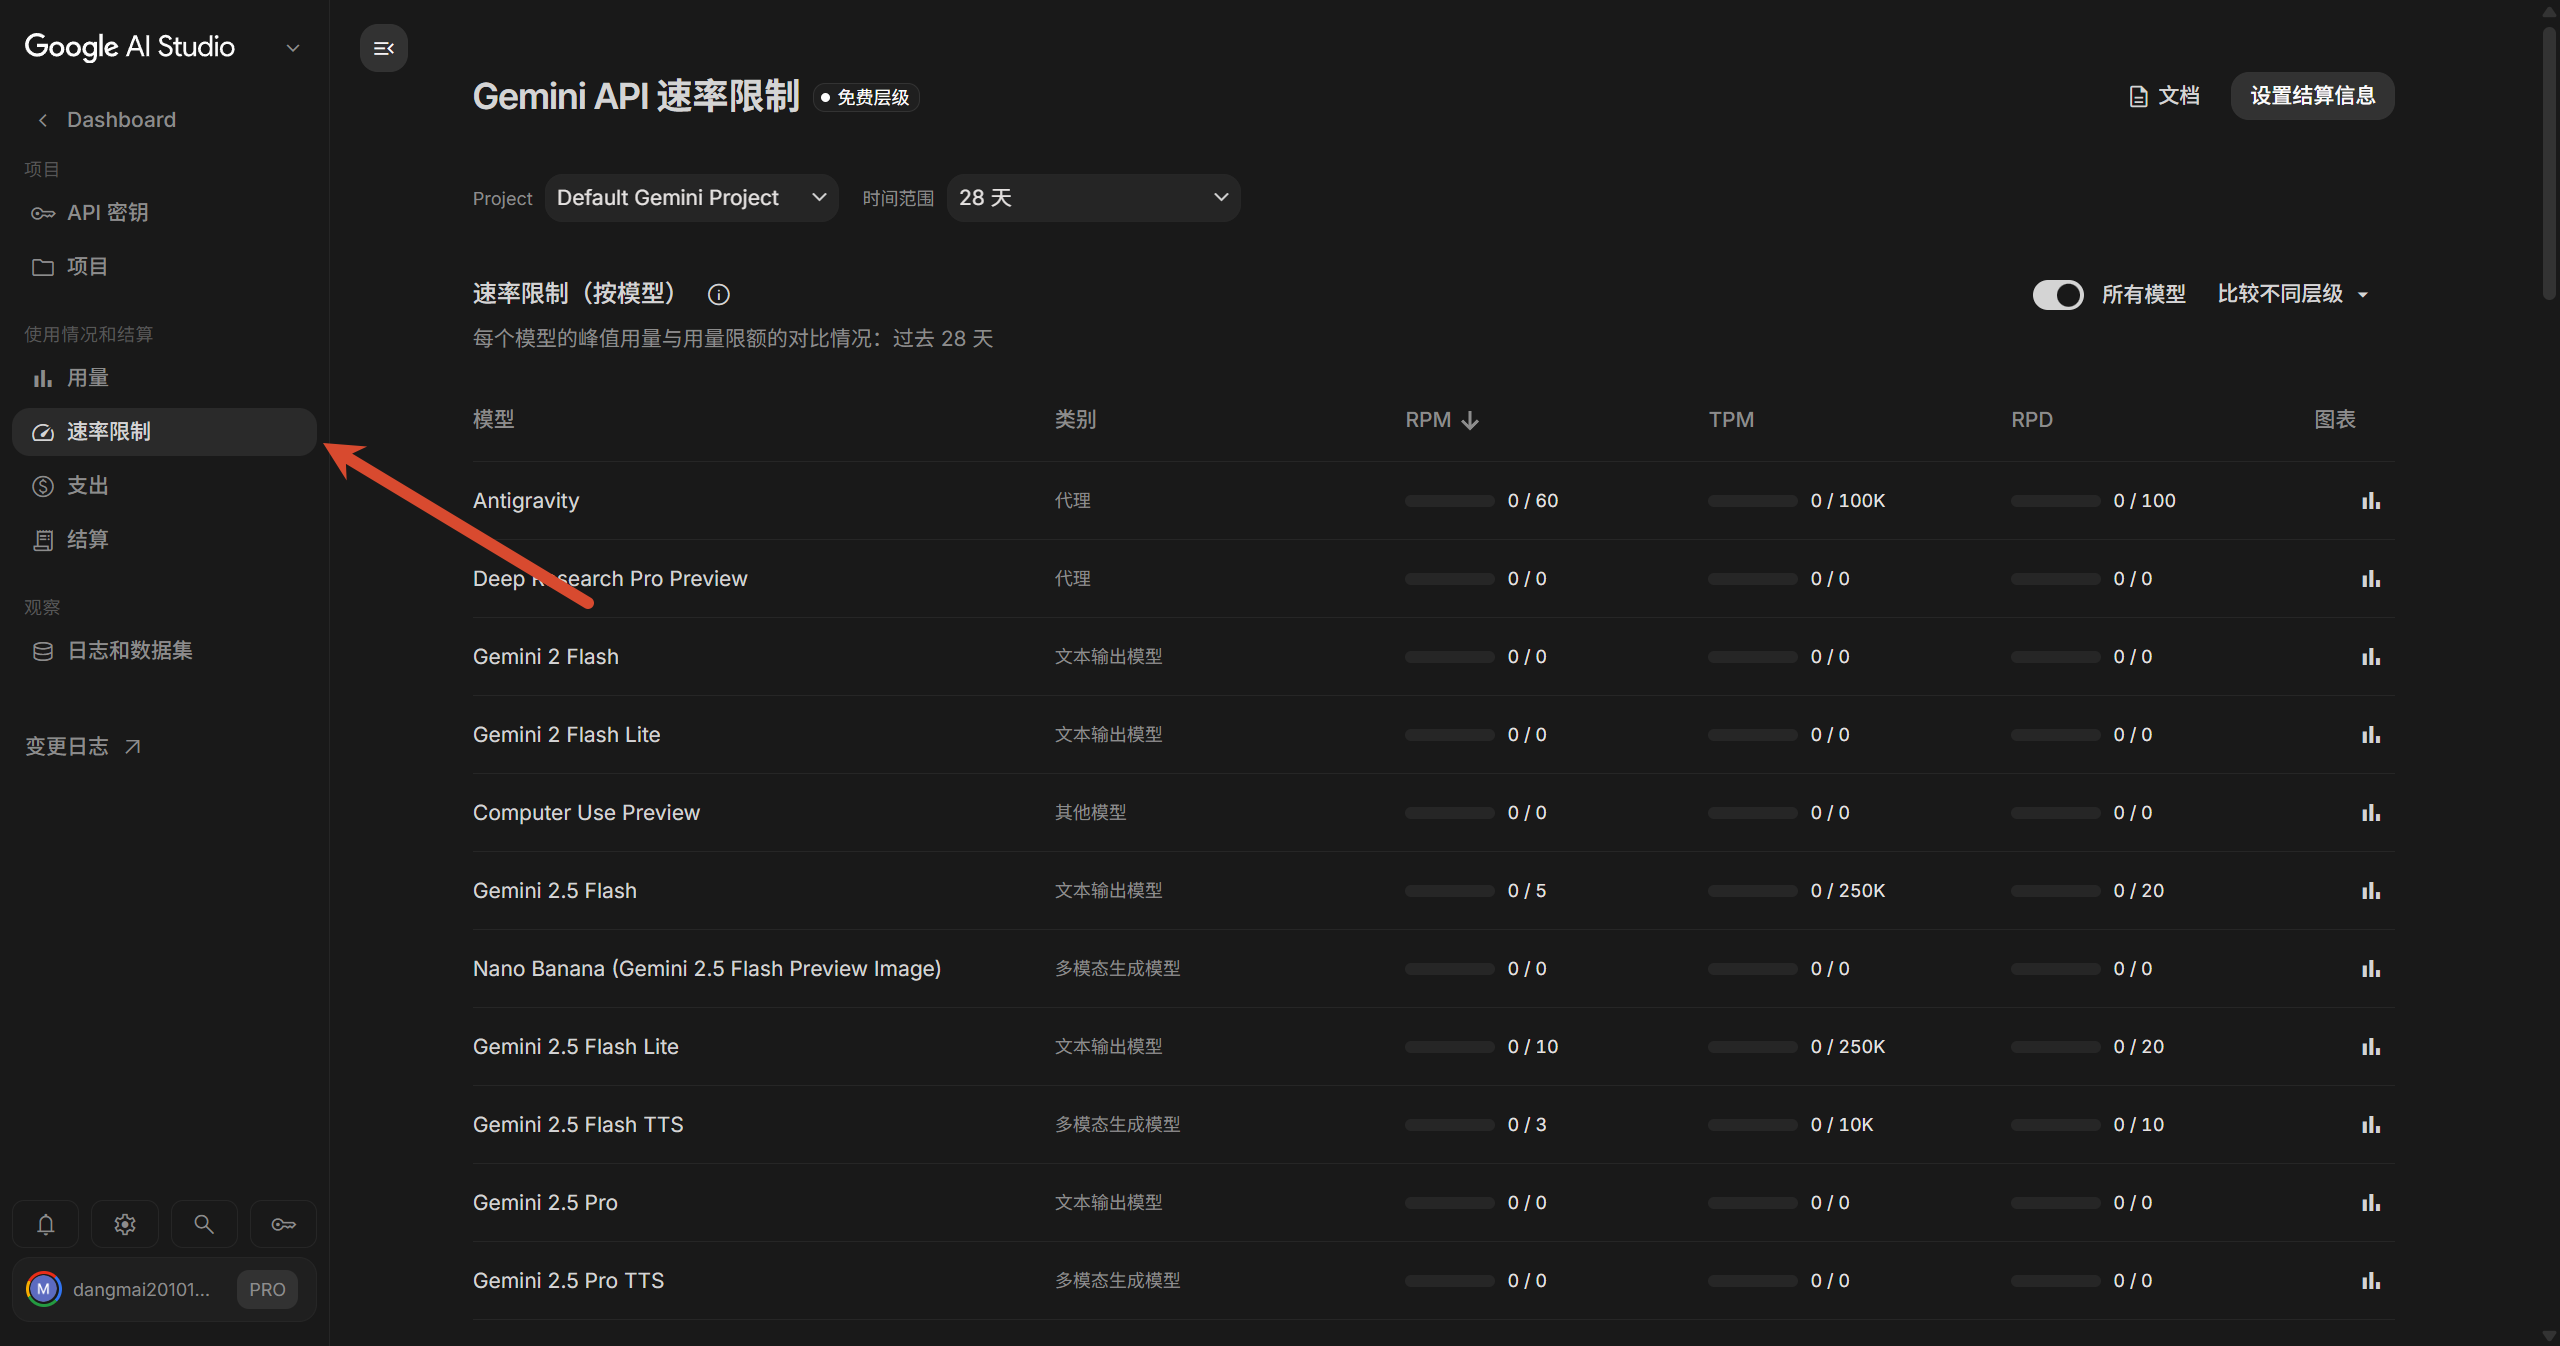Click Nano Banana (Gemini 2.5 Flash Preview Image)
Screen dimensions: 2560x1346
point(707,969)
